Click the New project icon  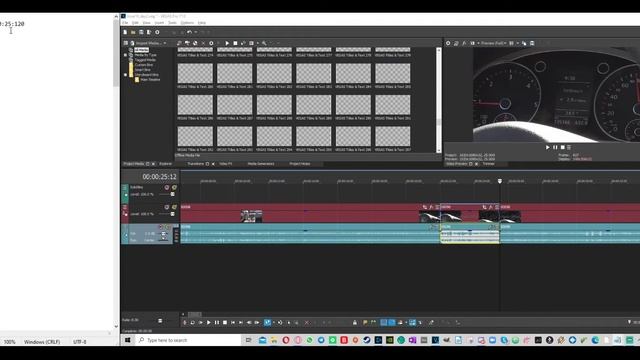coord(125,32)
